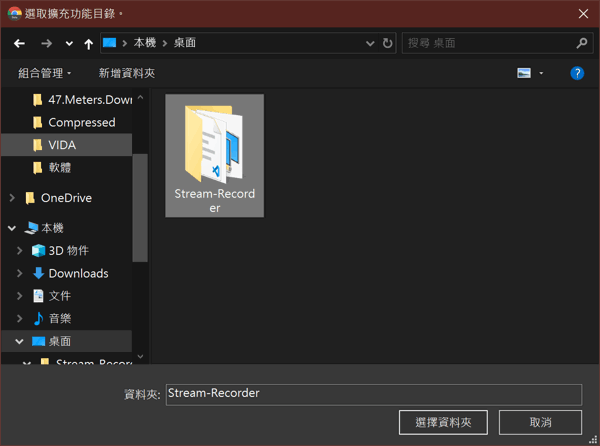
Task: Open the recent locations dropdown arrow
Action: pos(69,44)
